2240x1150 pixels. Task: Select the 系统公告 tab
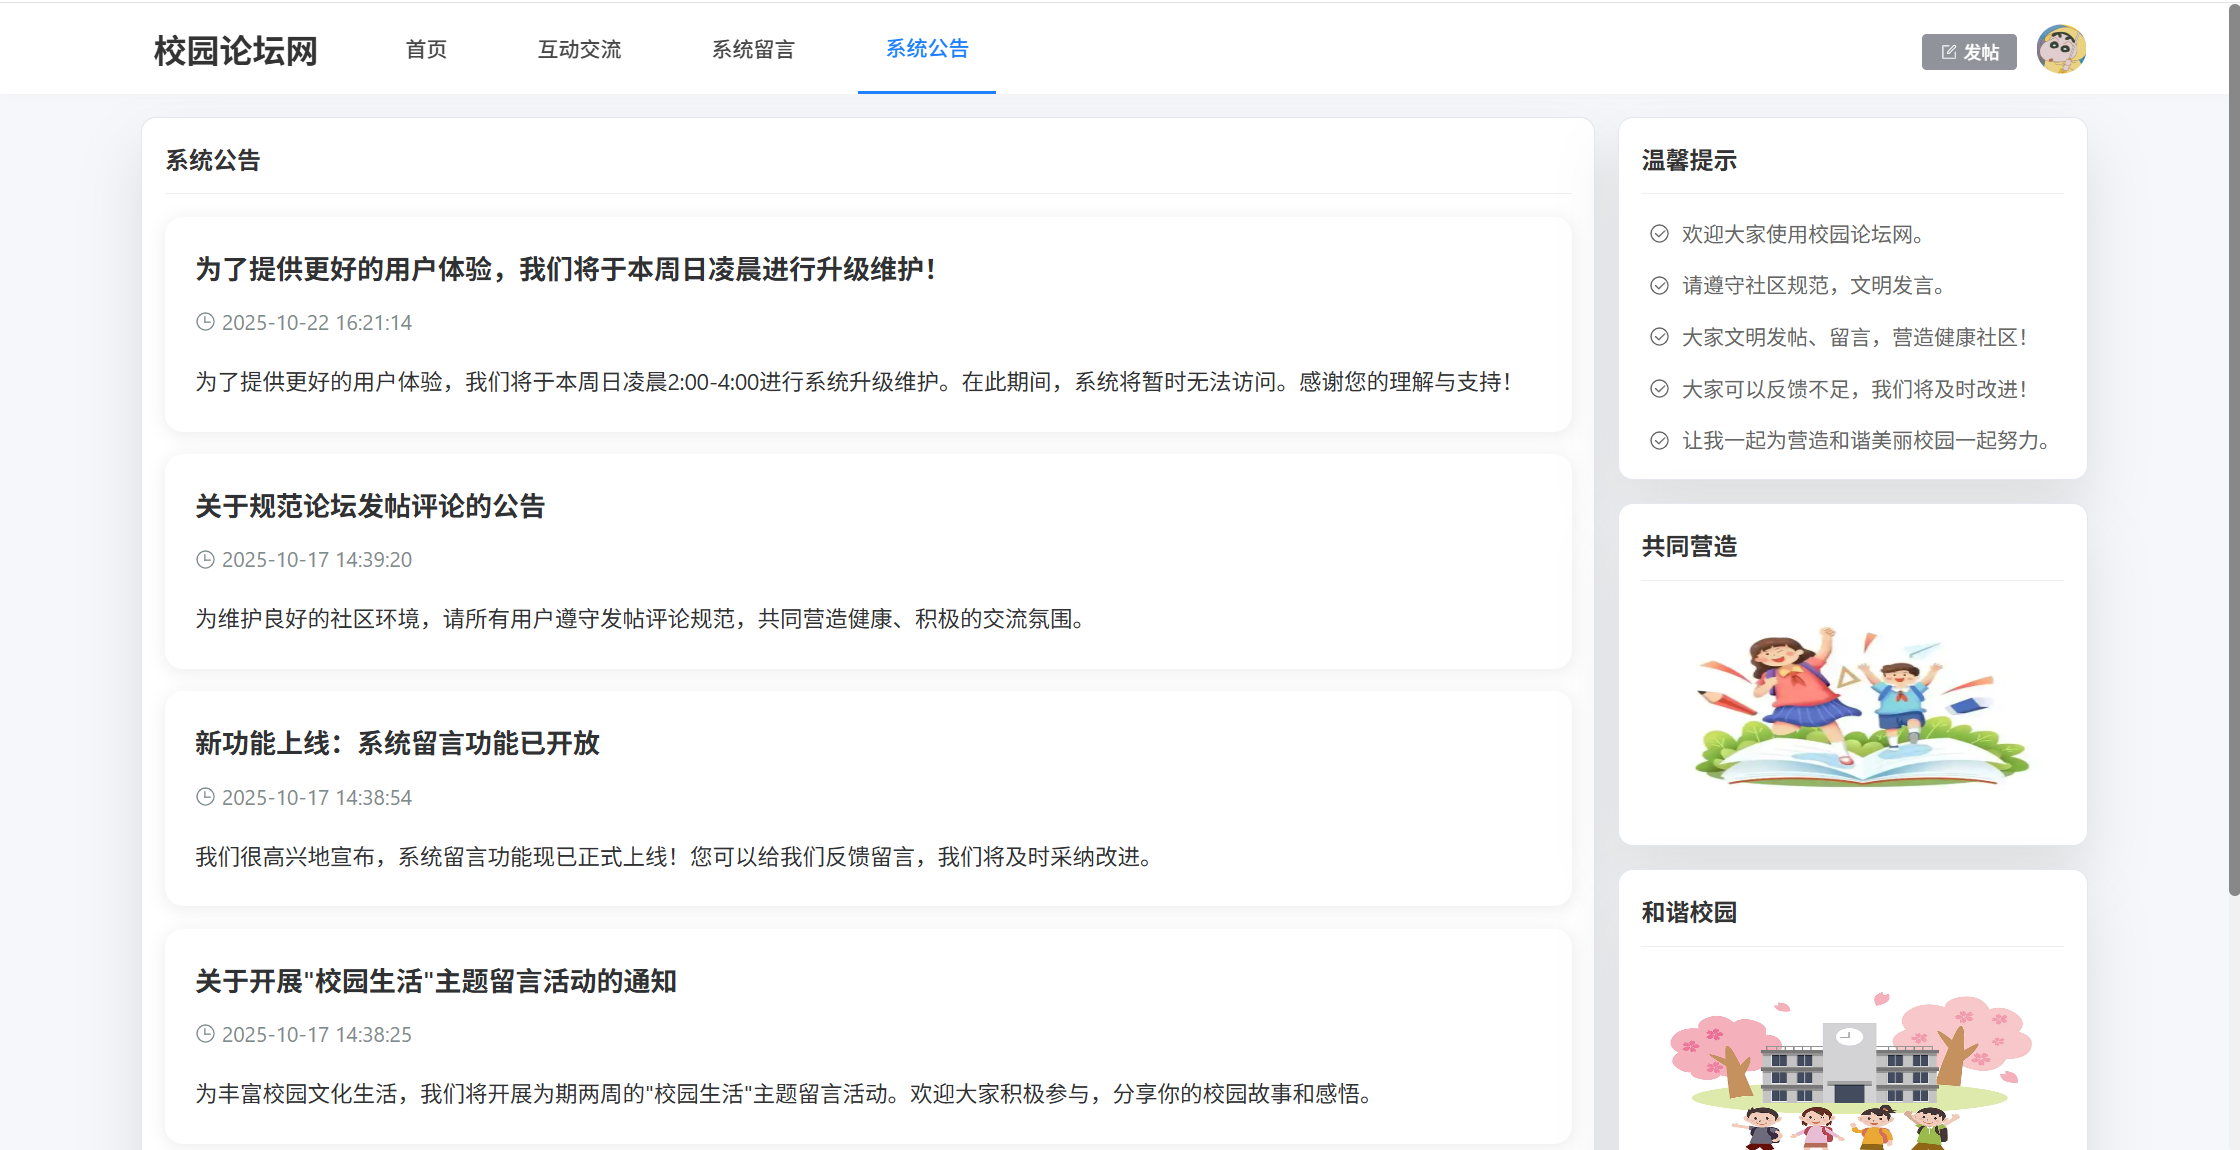(x=926, y=49)
